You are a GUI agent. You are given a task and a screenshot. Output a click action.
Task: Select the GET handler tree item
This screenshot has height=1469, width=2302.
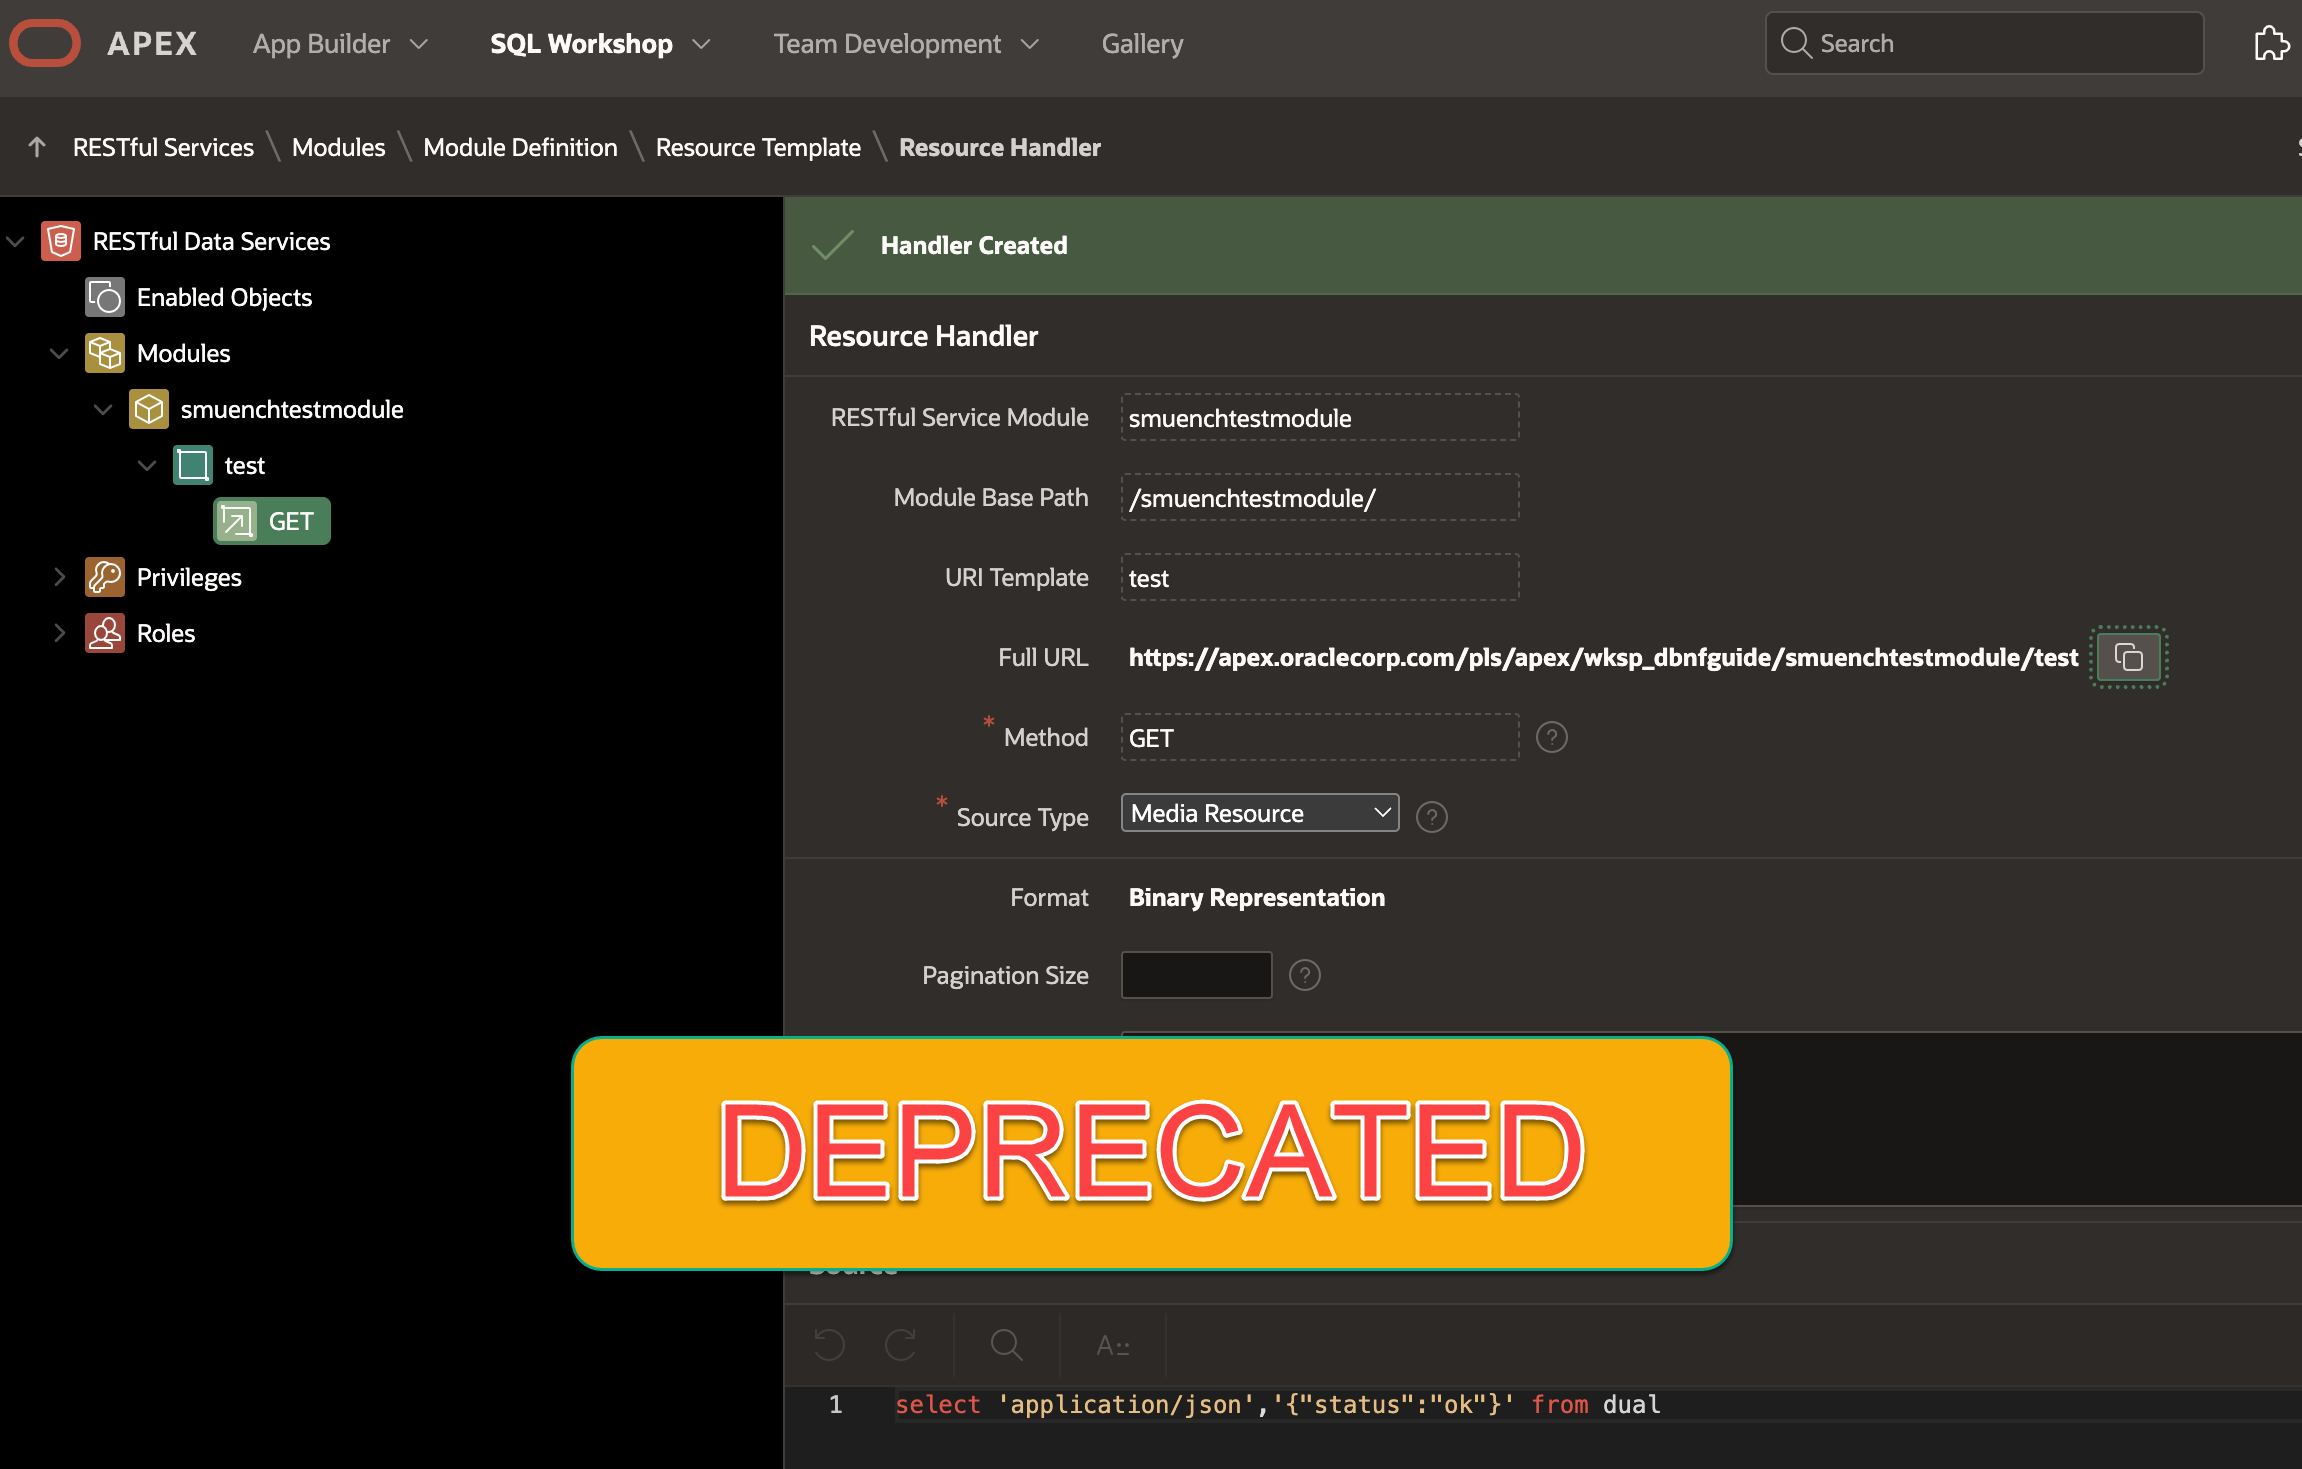pos(272,521)
